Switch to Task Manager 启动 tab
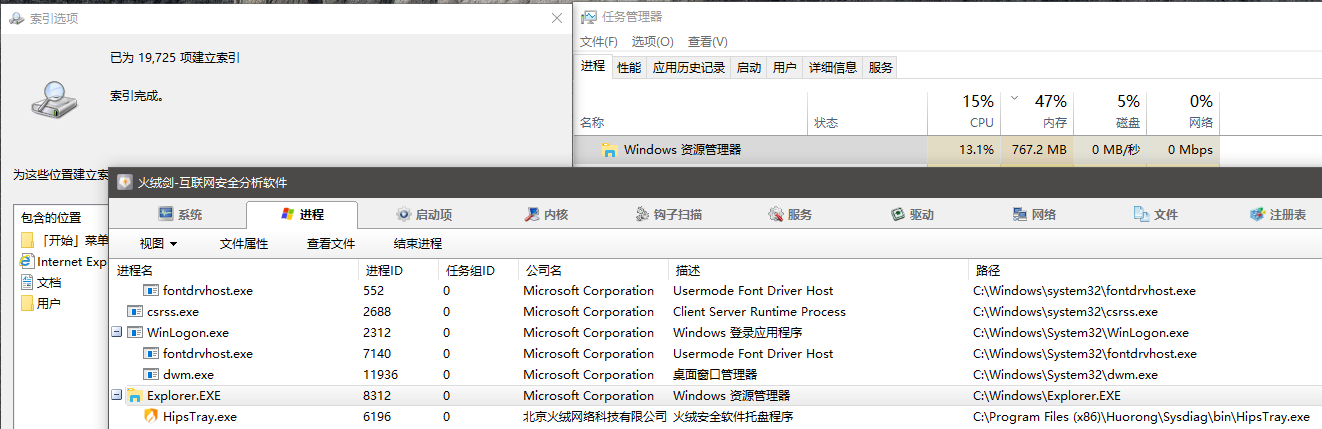Screen dimensions: 1322x429 tap(749, 68)
